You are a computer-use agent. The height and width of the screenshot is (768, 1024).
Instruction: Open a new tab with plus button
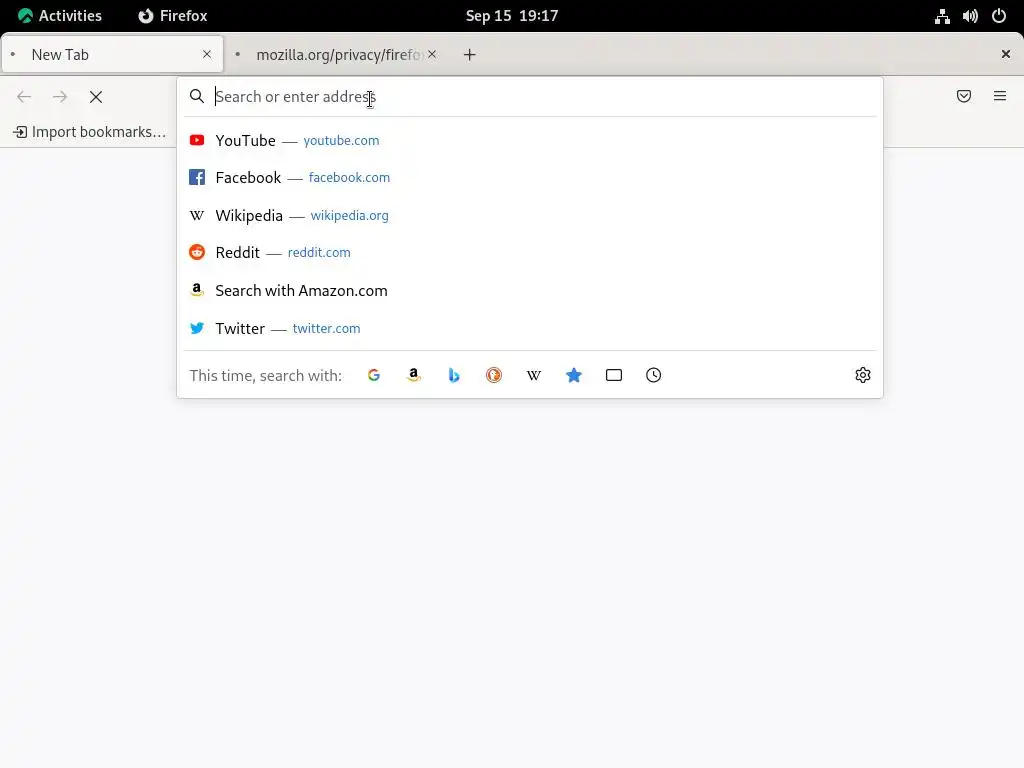coord(470,55)
